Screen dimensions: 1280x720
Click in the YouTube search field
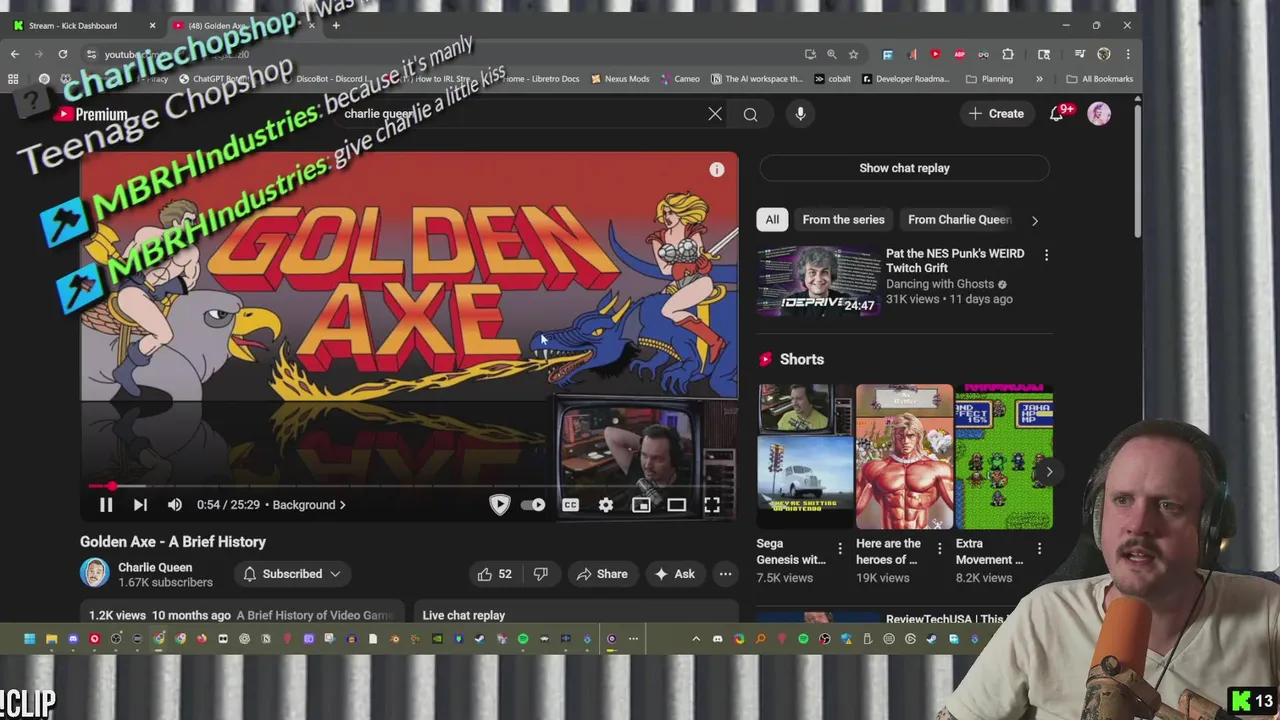click(520, 114)
